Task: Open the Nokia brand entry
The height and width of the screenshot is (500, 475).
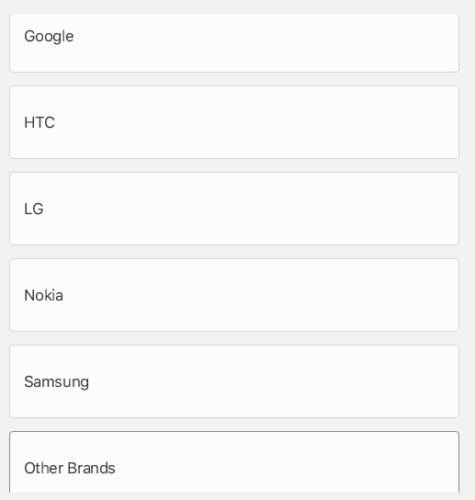Action: (x=234, y=295)
